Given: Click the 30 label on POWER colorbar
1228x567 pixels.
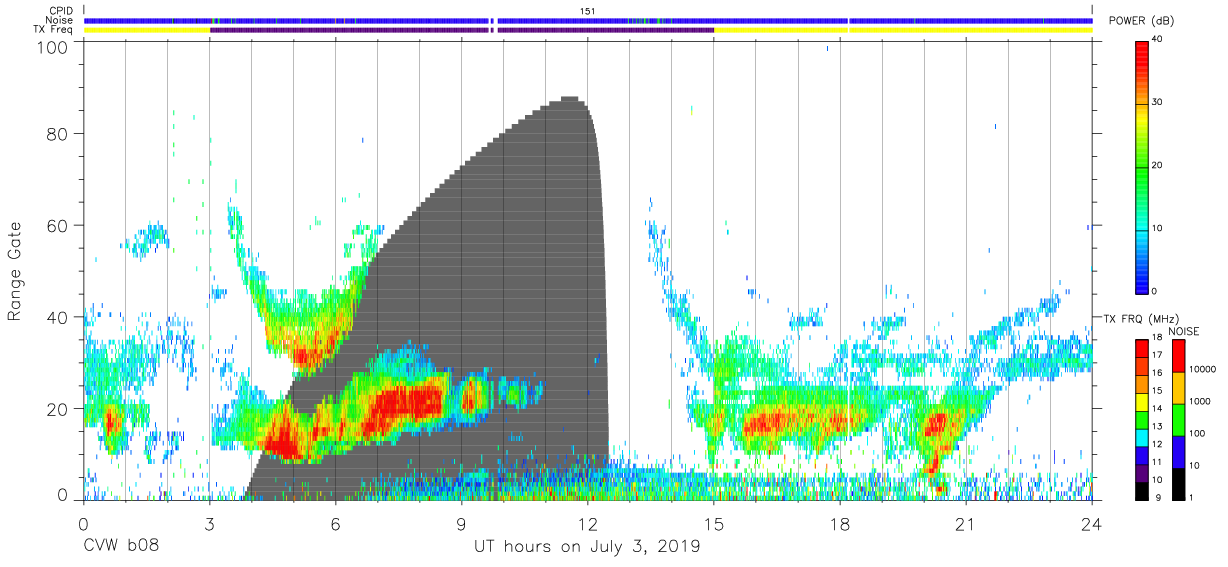Looking at the screenshot, I should (1157, 103).
